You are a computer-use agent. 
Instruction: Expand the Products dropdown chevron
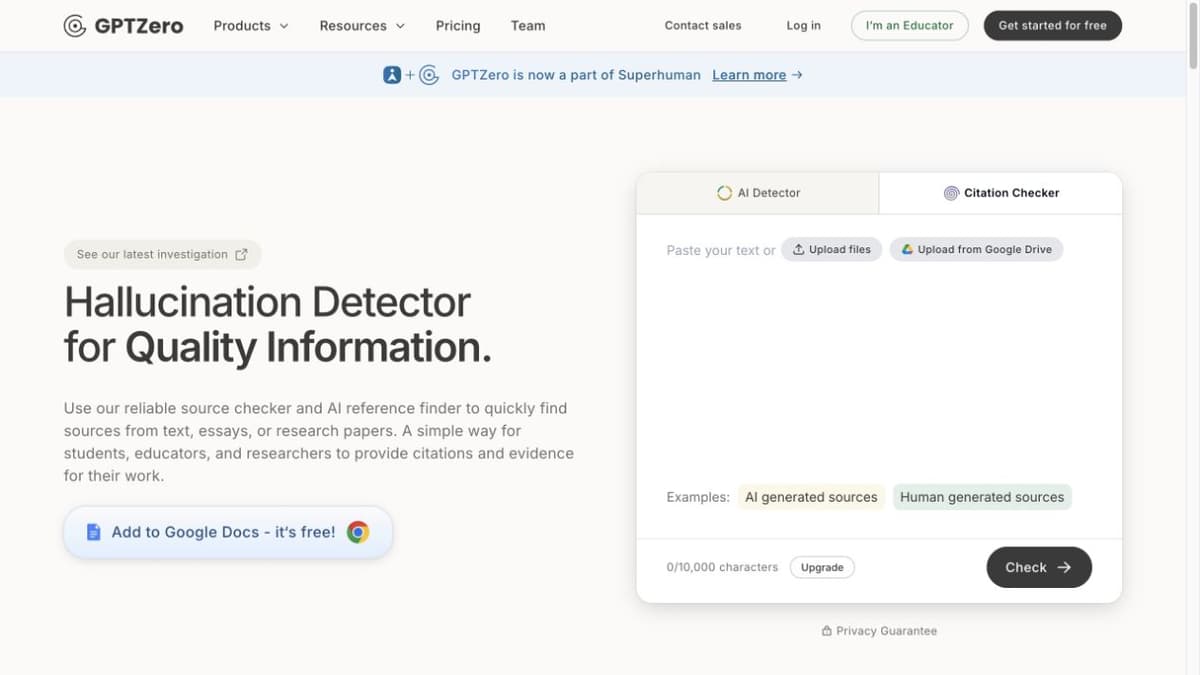click(x=283, y=26)
